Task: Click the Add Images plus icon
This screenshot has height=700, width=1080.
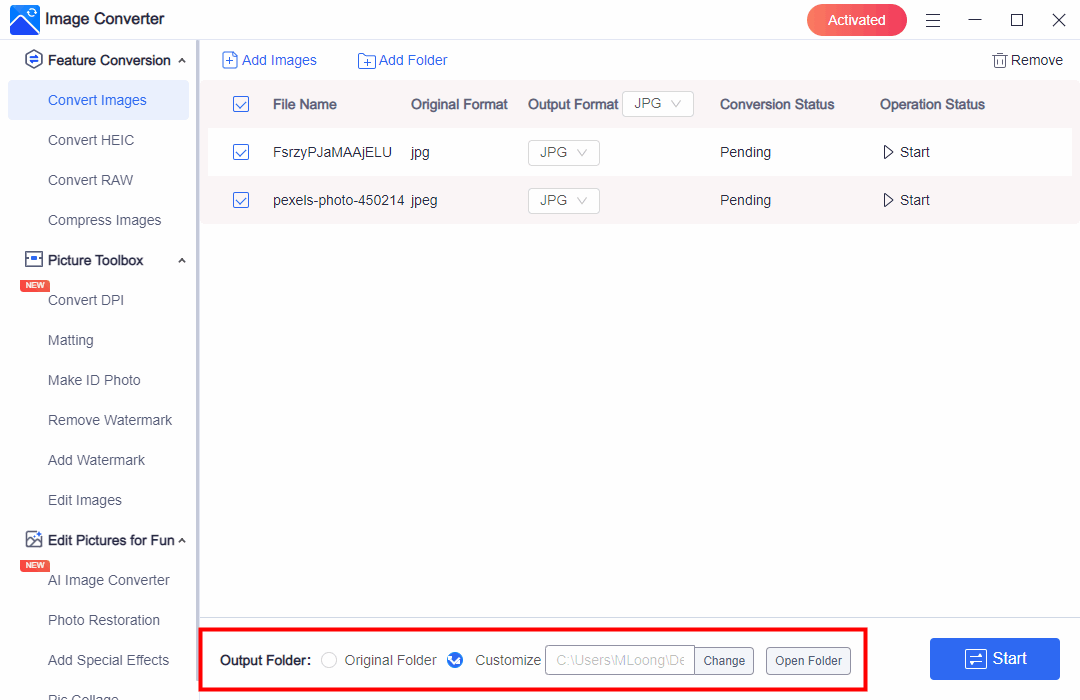Action: (230, 61)
